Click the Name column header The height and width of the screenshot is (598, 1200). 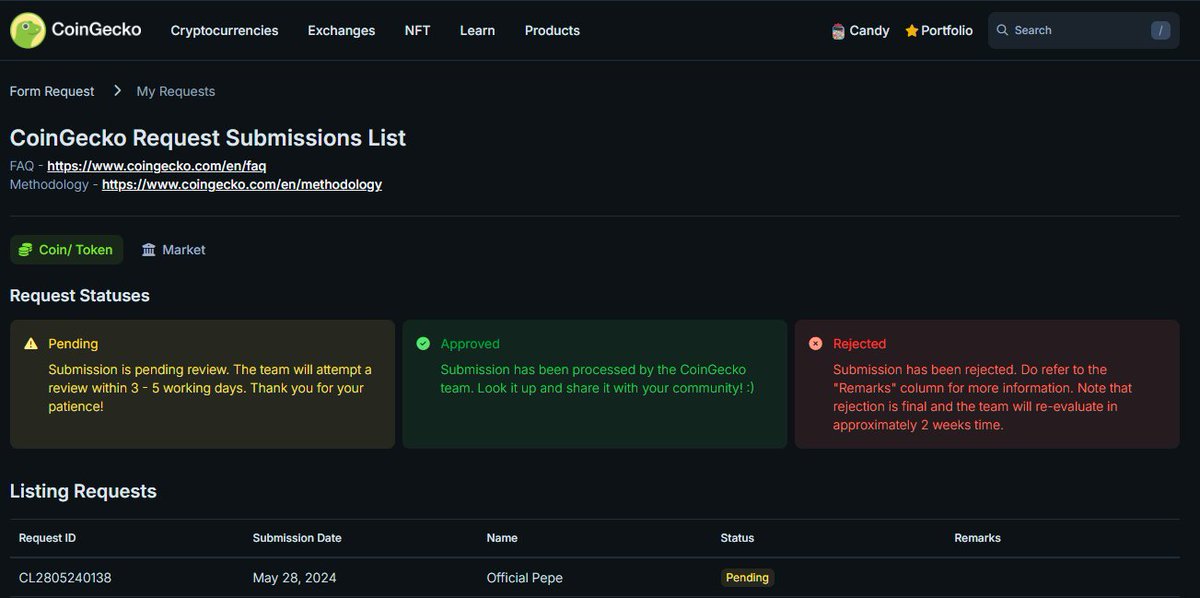click(502, 538)
